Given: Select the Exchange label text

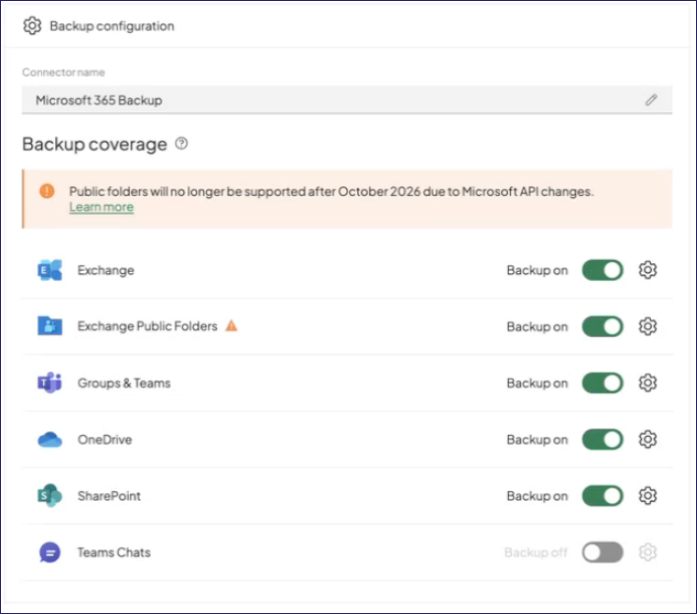Looking at the screenshot, I should 106,270.
